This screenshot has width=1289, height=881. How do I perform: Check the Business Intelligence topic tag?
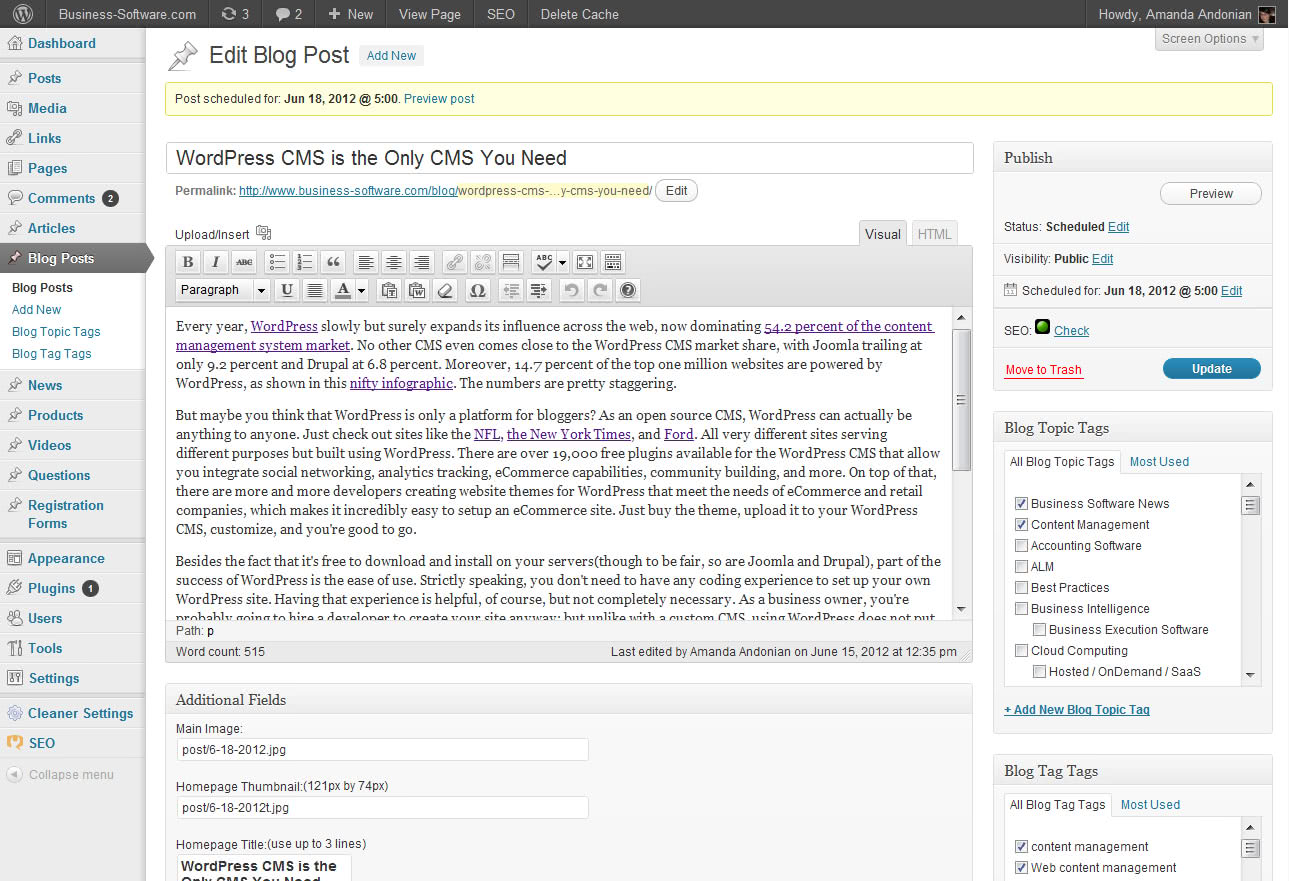click(1021, 608)
